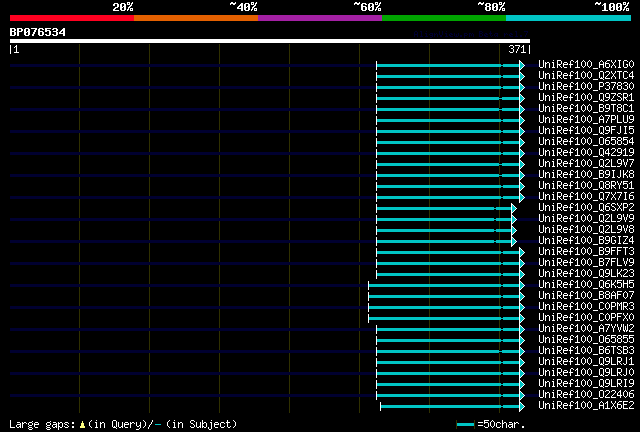Image resolution: width=640 pixels, height=432 pixels.
Task: Click subject name UniRef100_Q2L9V9
Action: [x=586, y=219]
